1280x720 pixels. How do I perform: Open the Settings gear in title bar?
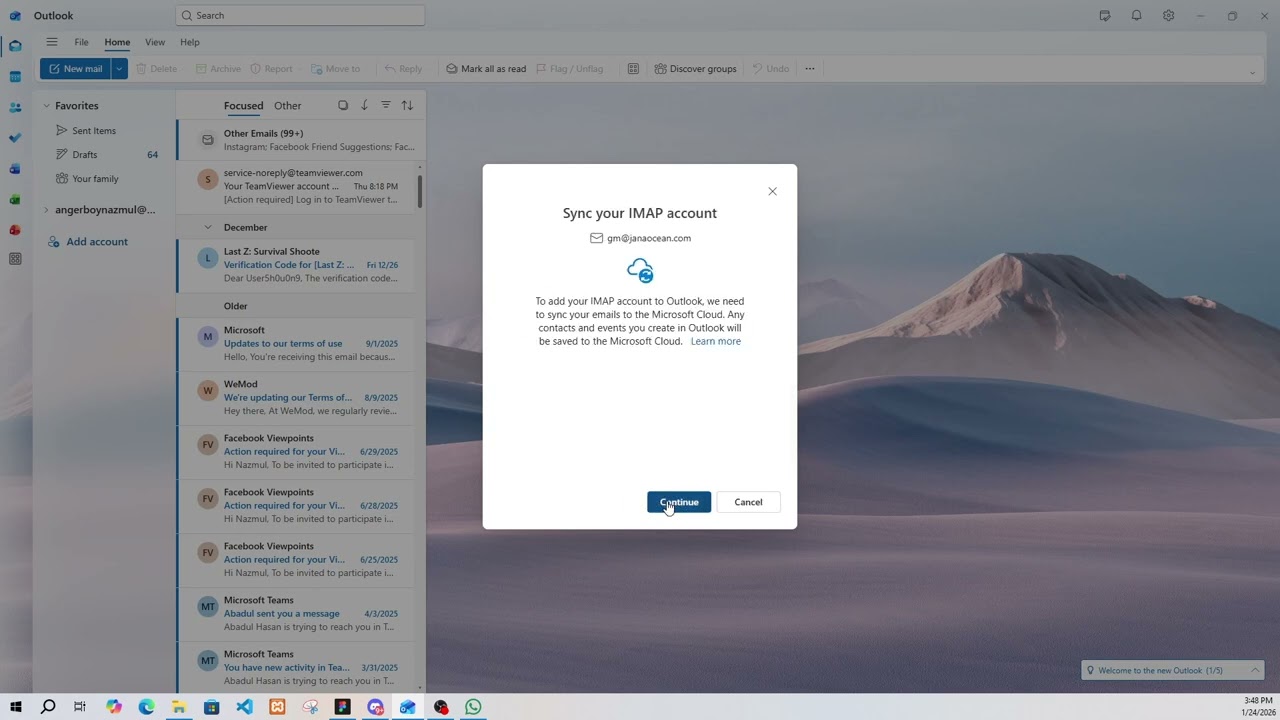pyautogui.click(x=1169, y=15)
